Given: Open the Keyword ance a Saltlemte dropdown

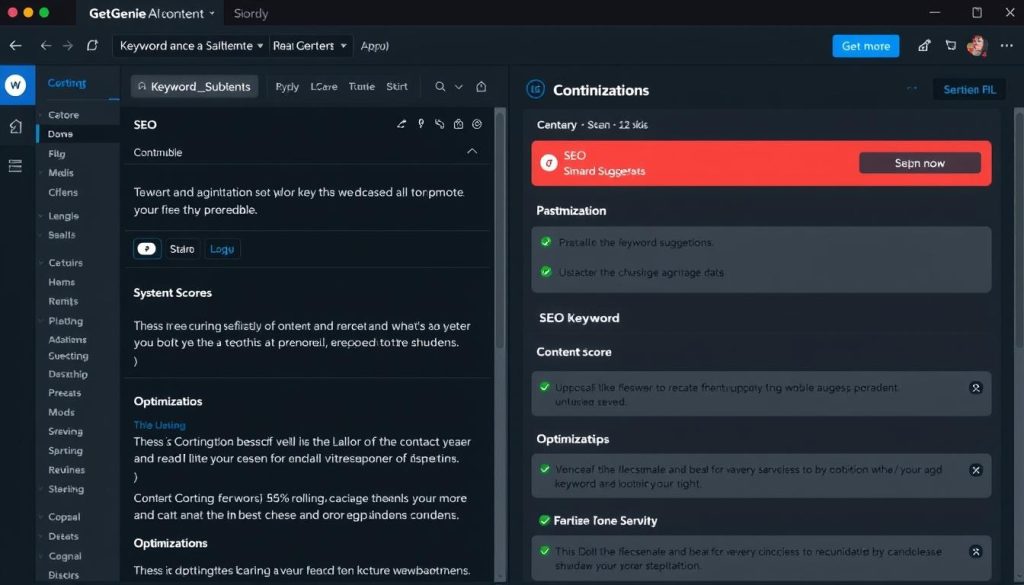Looking at the screenshot, I should (191, 46).
